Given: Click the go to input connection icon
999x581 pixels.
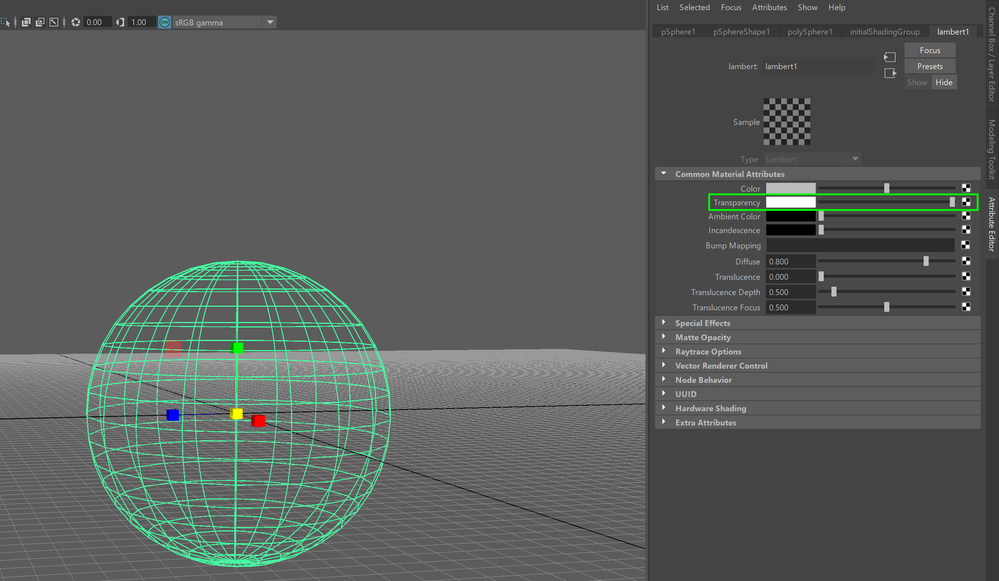Looking at the screenshot, I should point(890,57).
